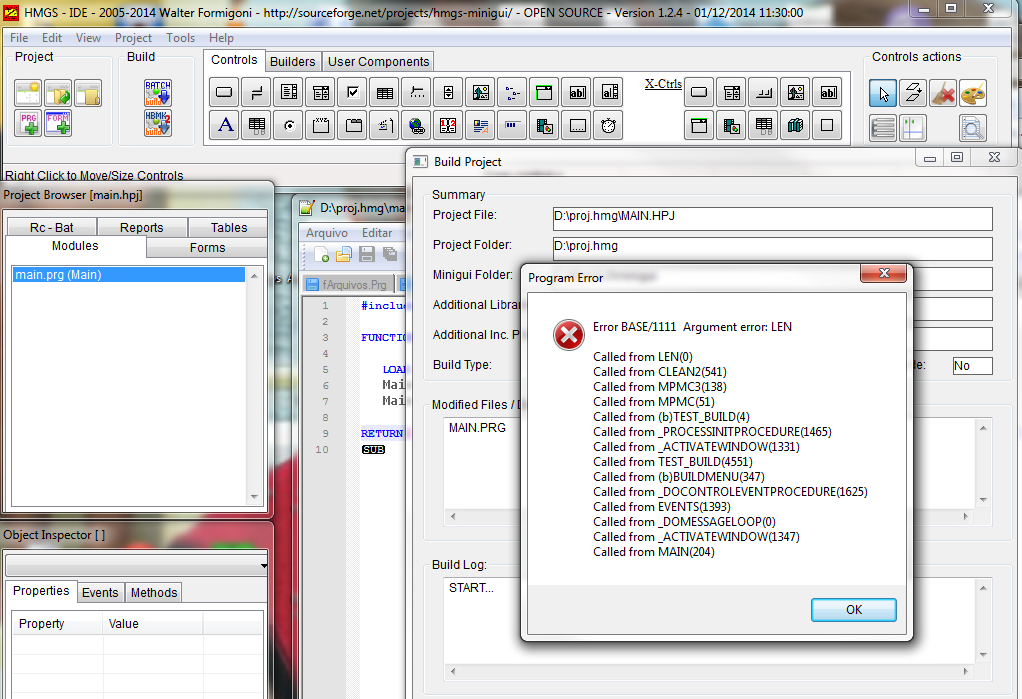Image resolution: width=1022 pixels, height=699 pixels.
Task: Switch to Events tab in Object Inspector
Action: (x=100, y=592)
